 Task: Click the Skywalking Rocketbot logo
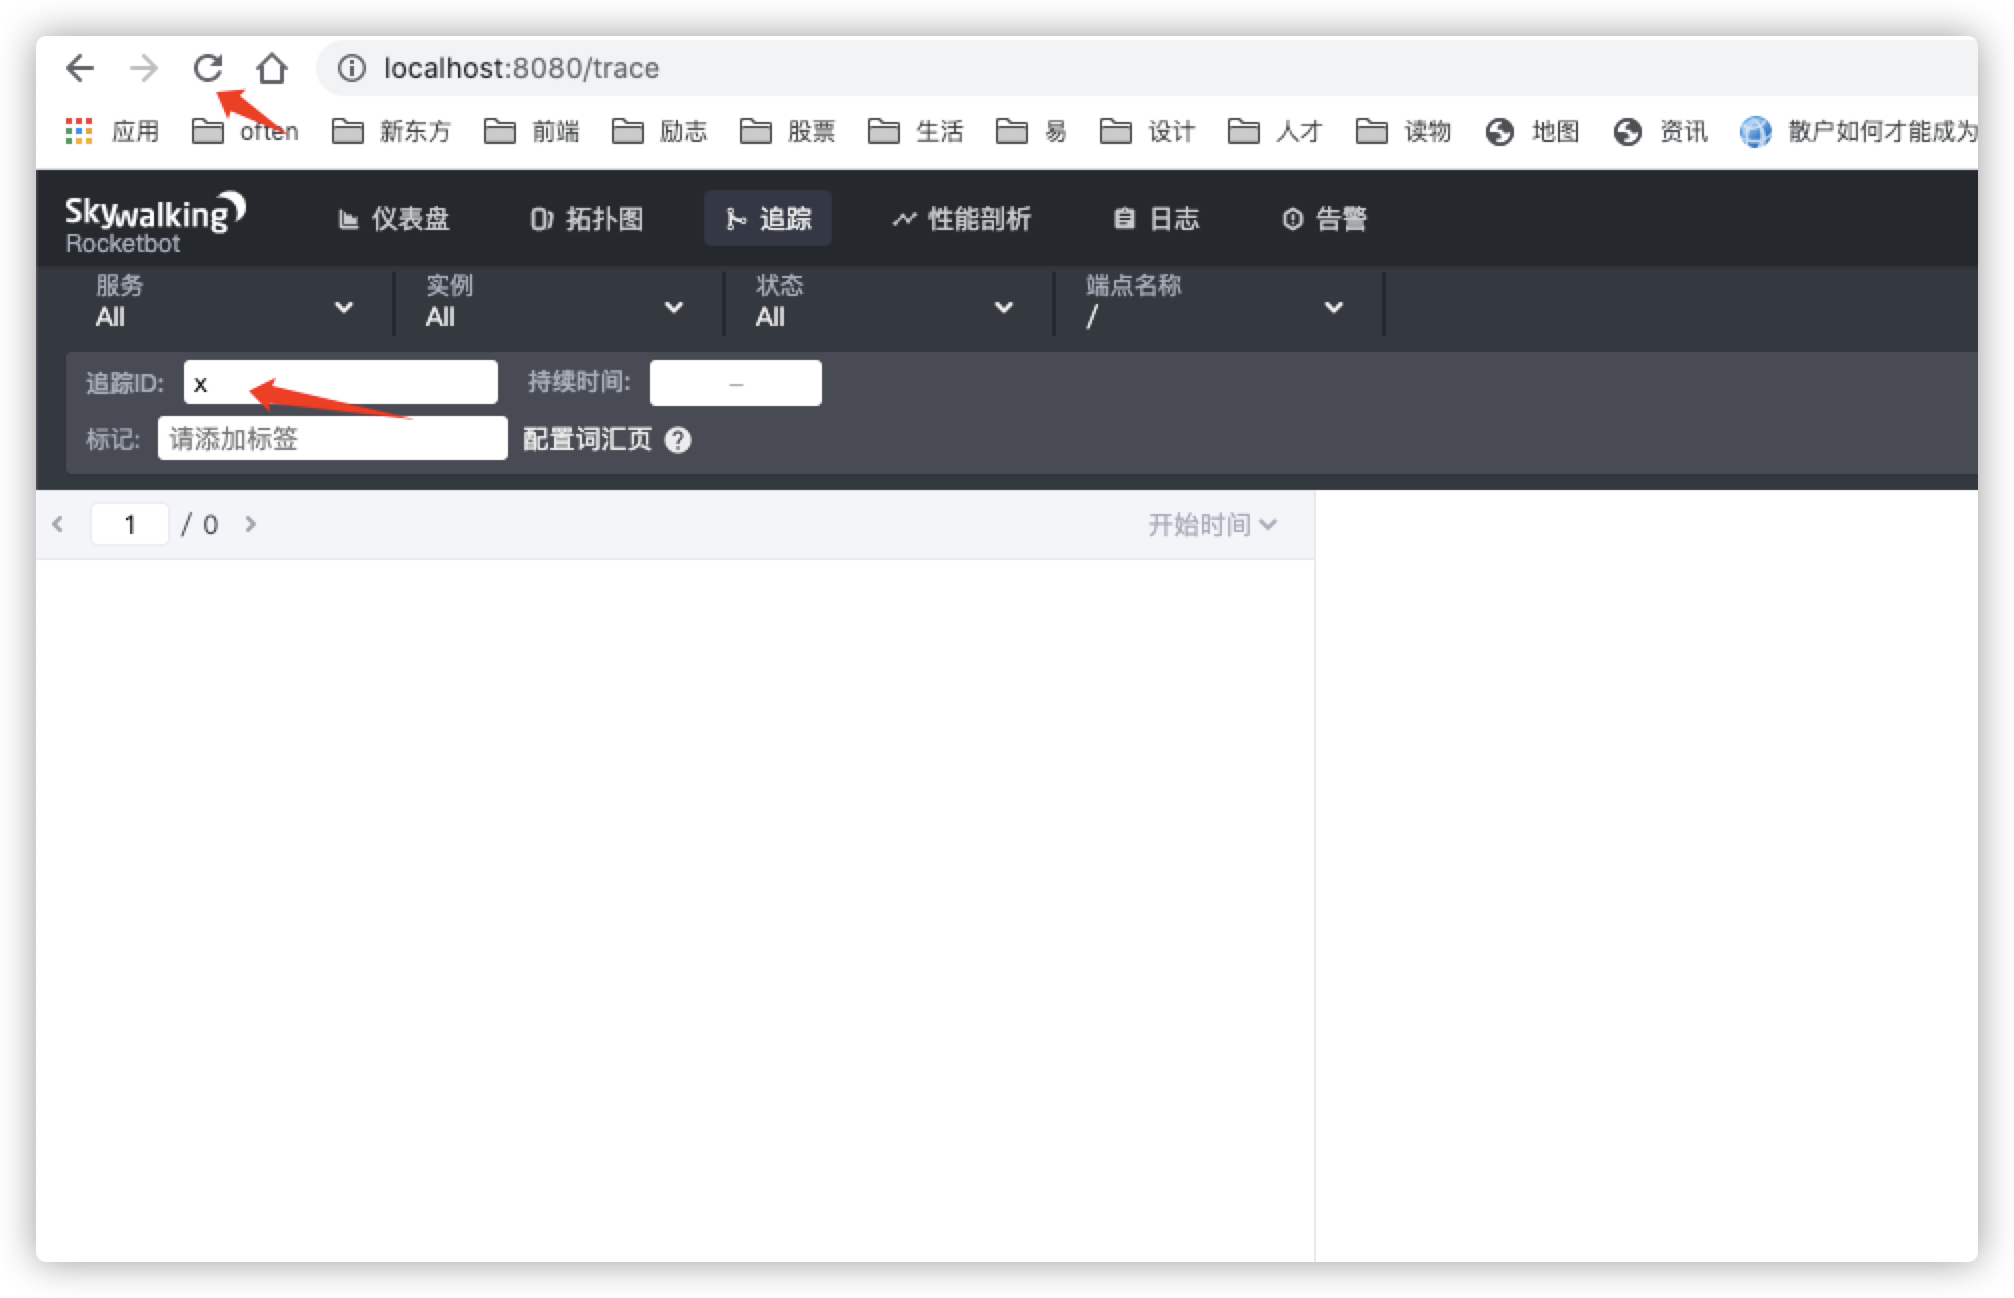pos(154,224)
